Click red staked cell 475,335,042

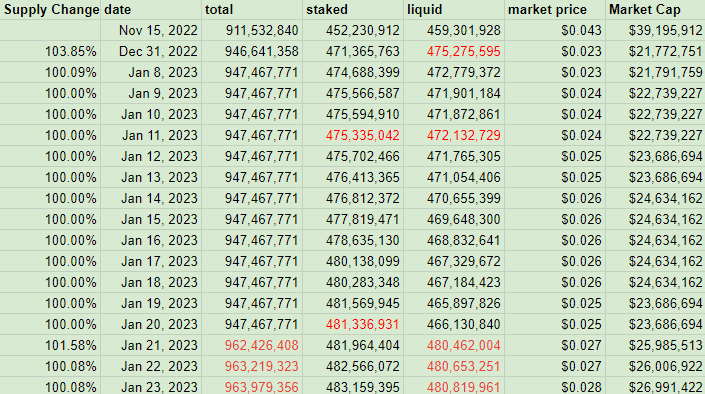pos(353,135)
